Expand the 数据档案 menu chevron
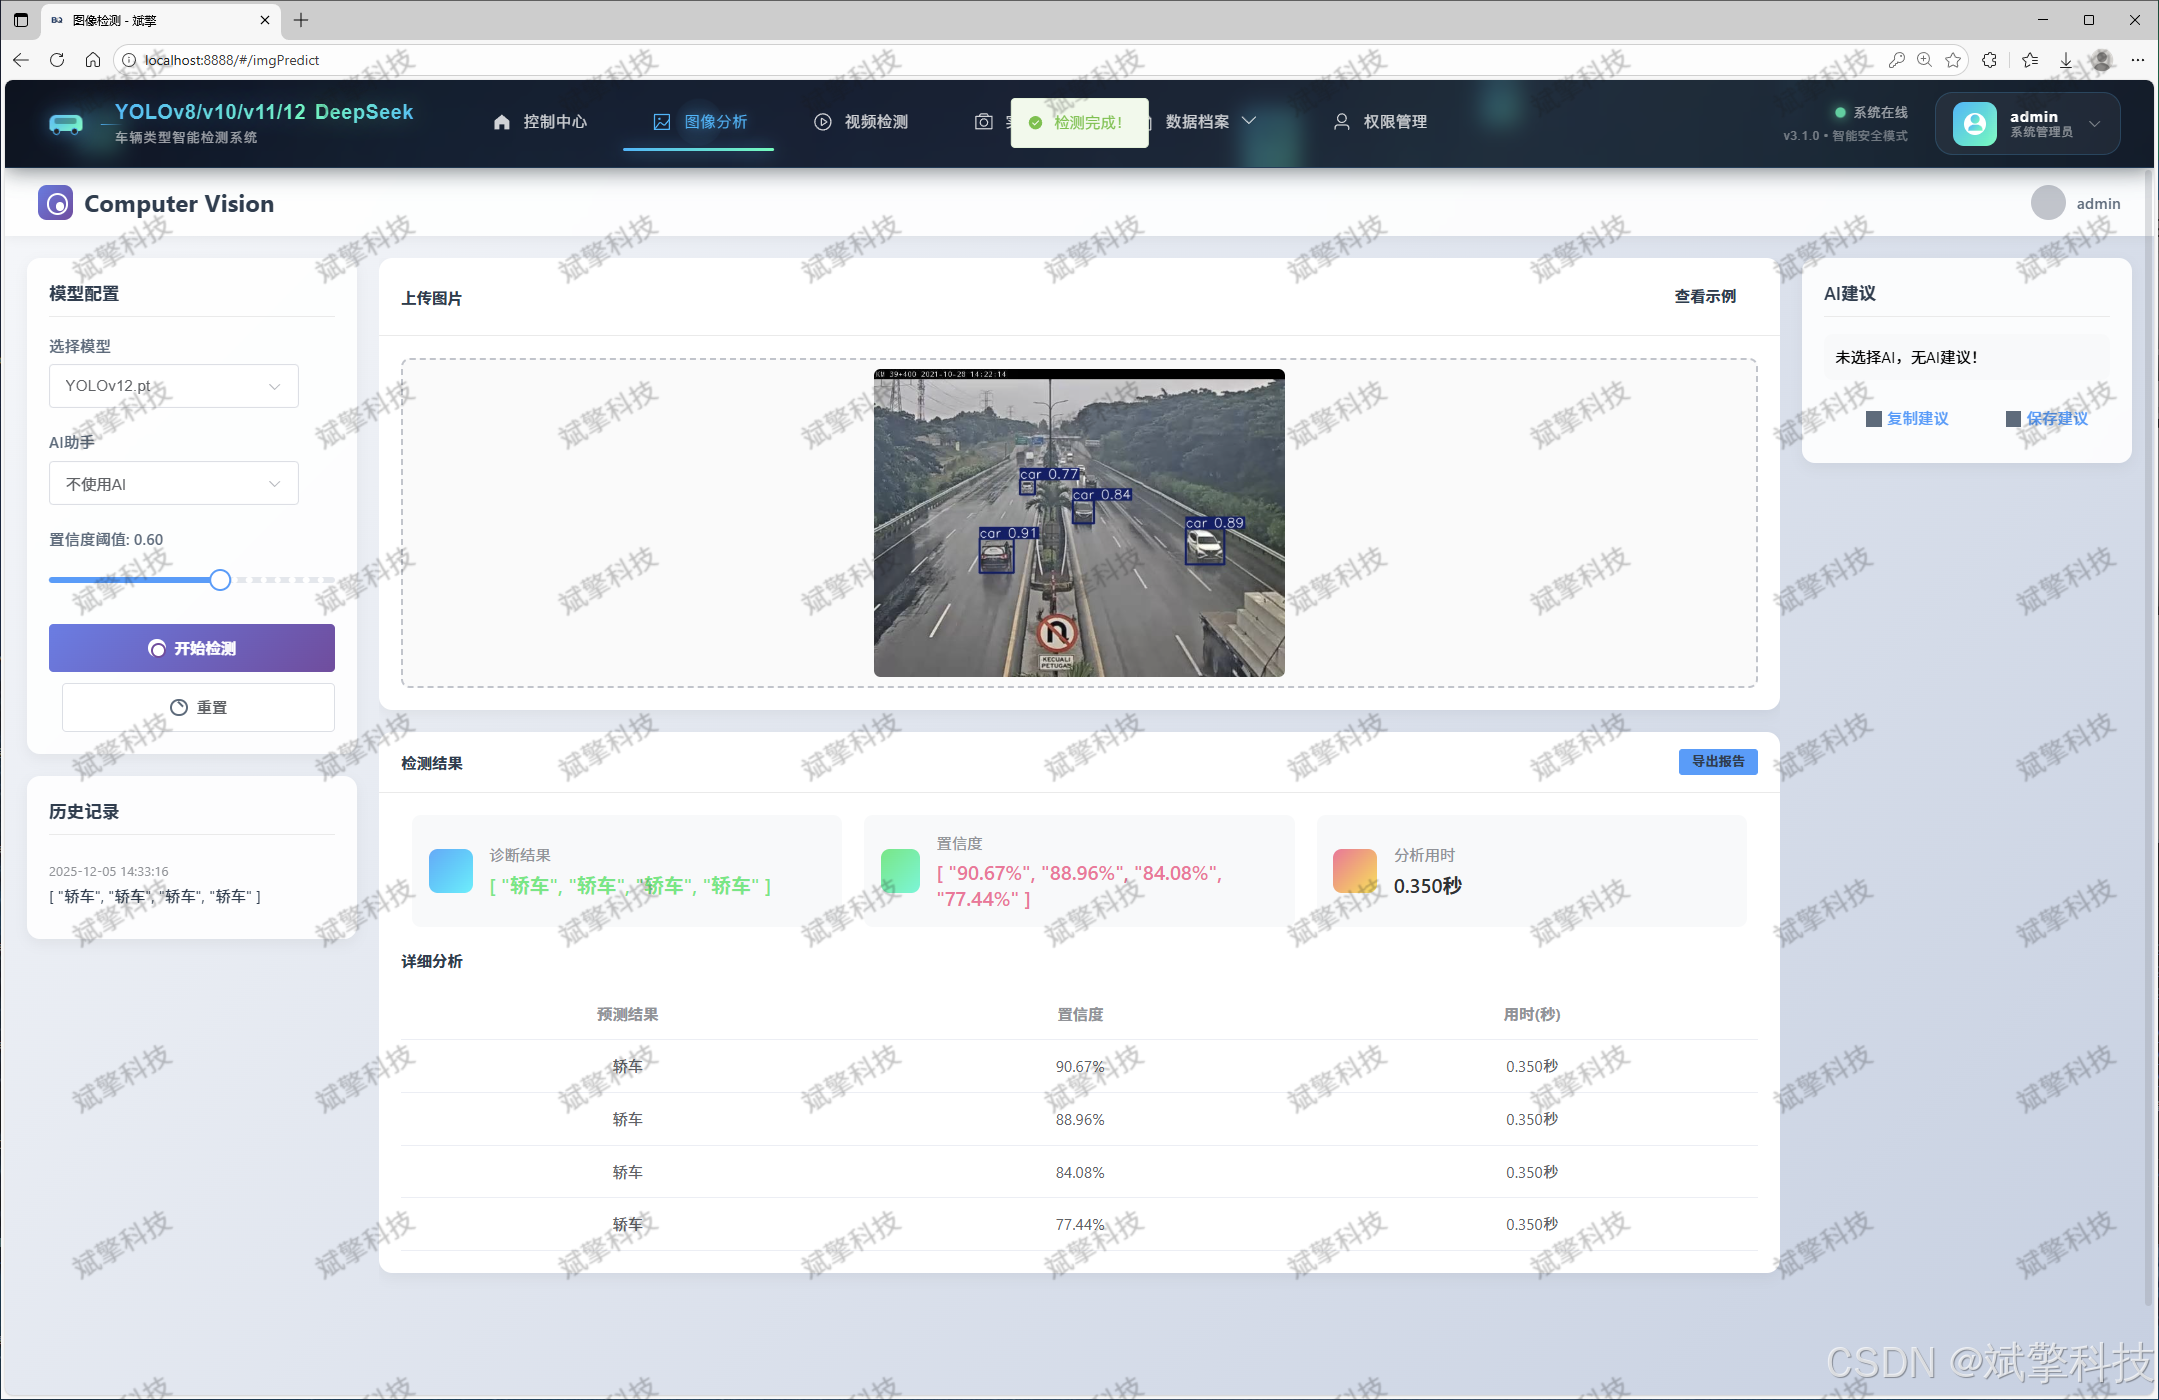Viewport: 2159px width, 1400px height. pos(1249,121)
